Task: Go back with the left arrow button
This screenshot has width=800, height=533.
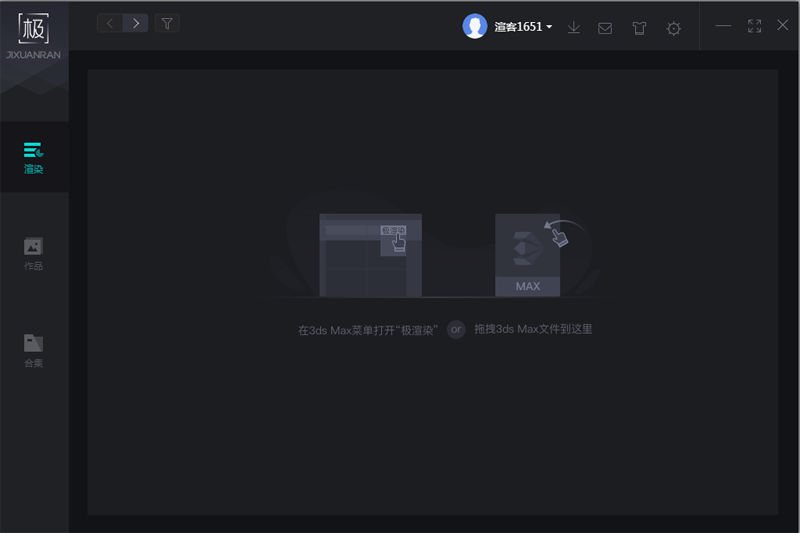Action: click(x=110, y=23)
